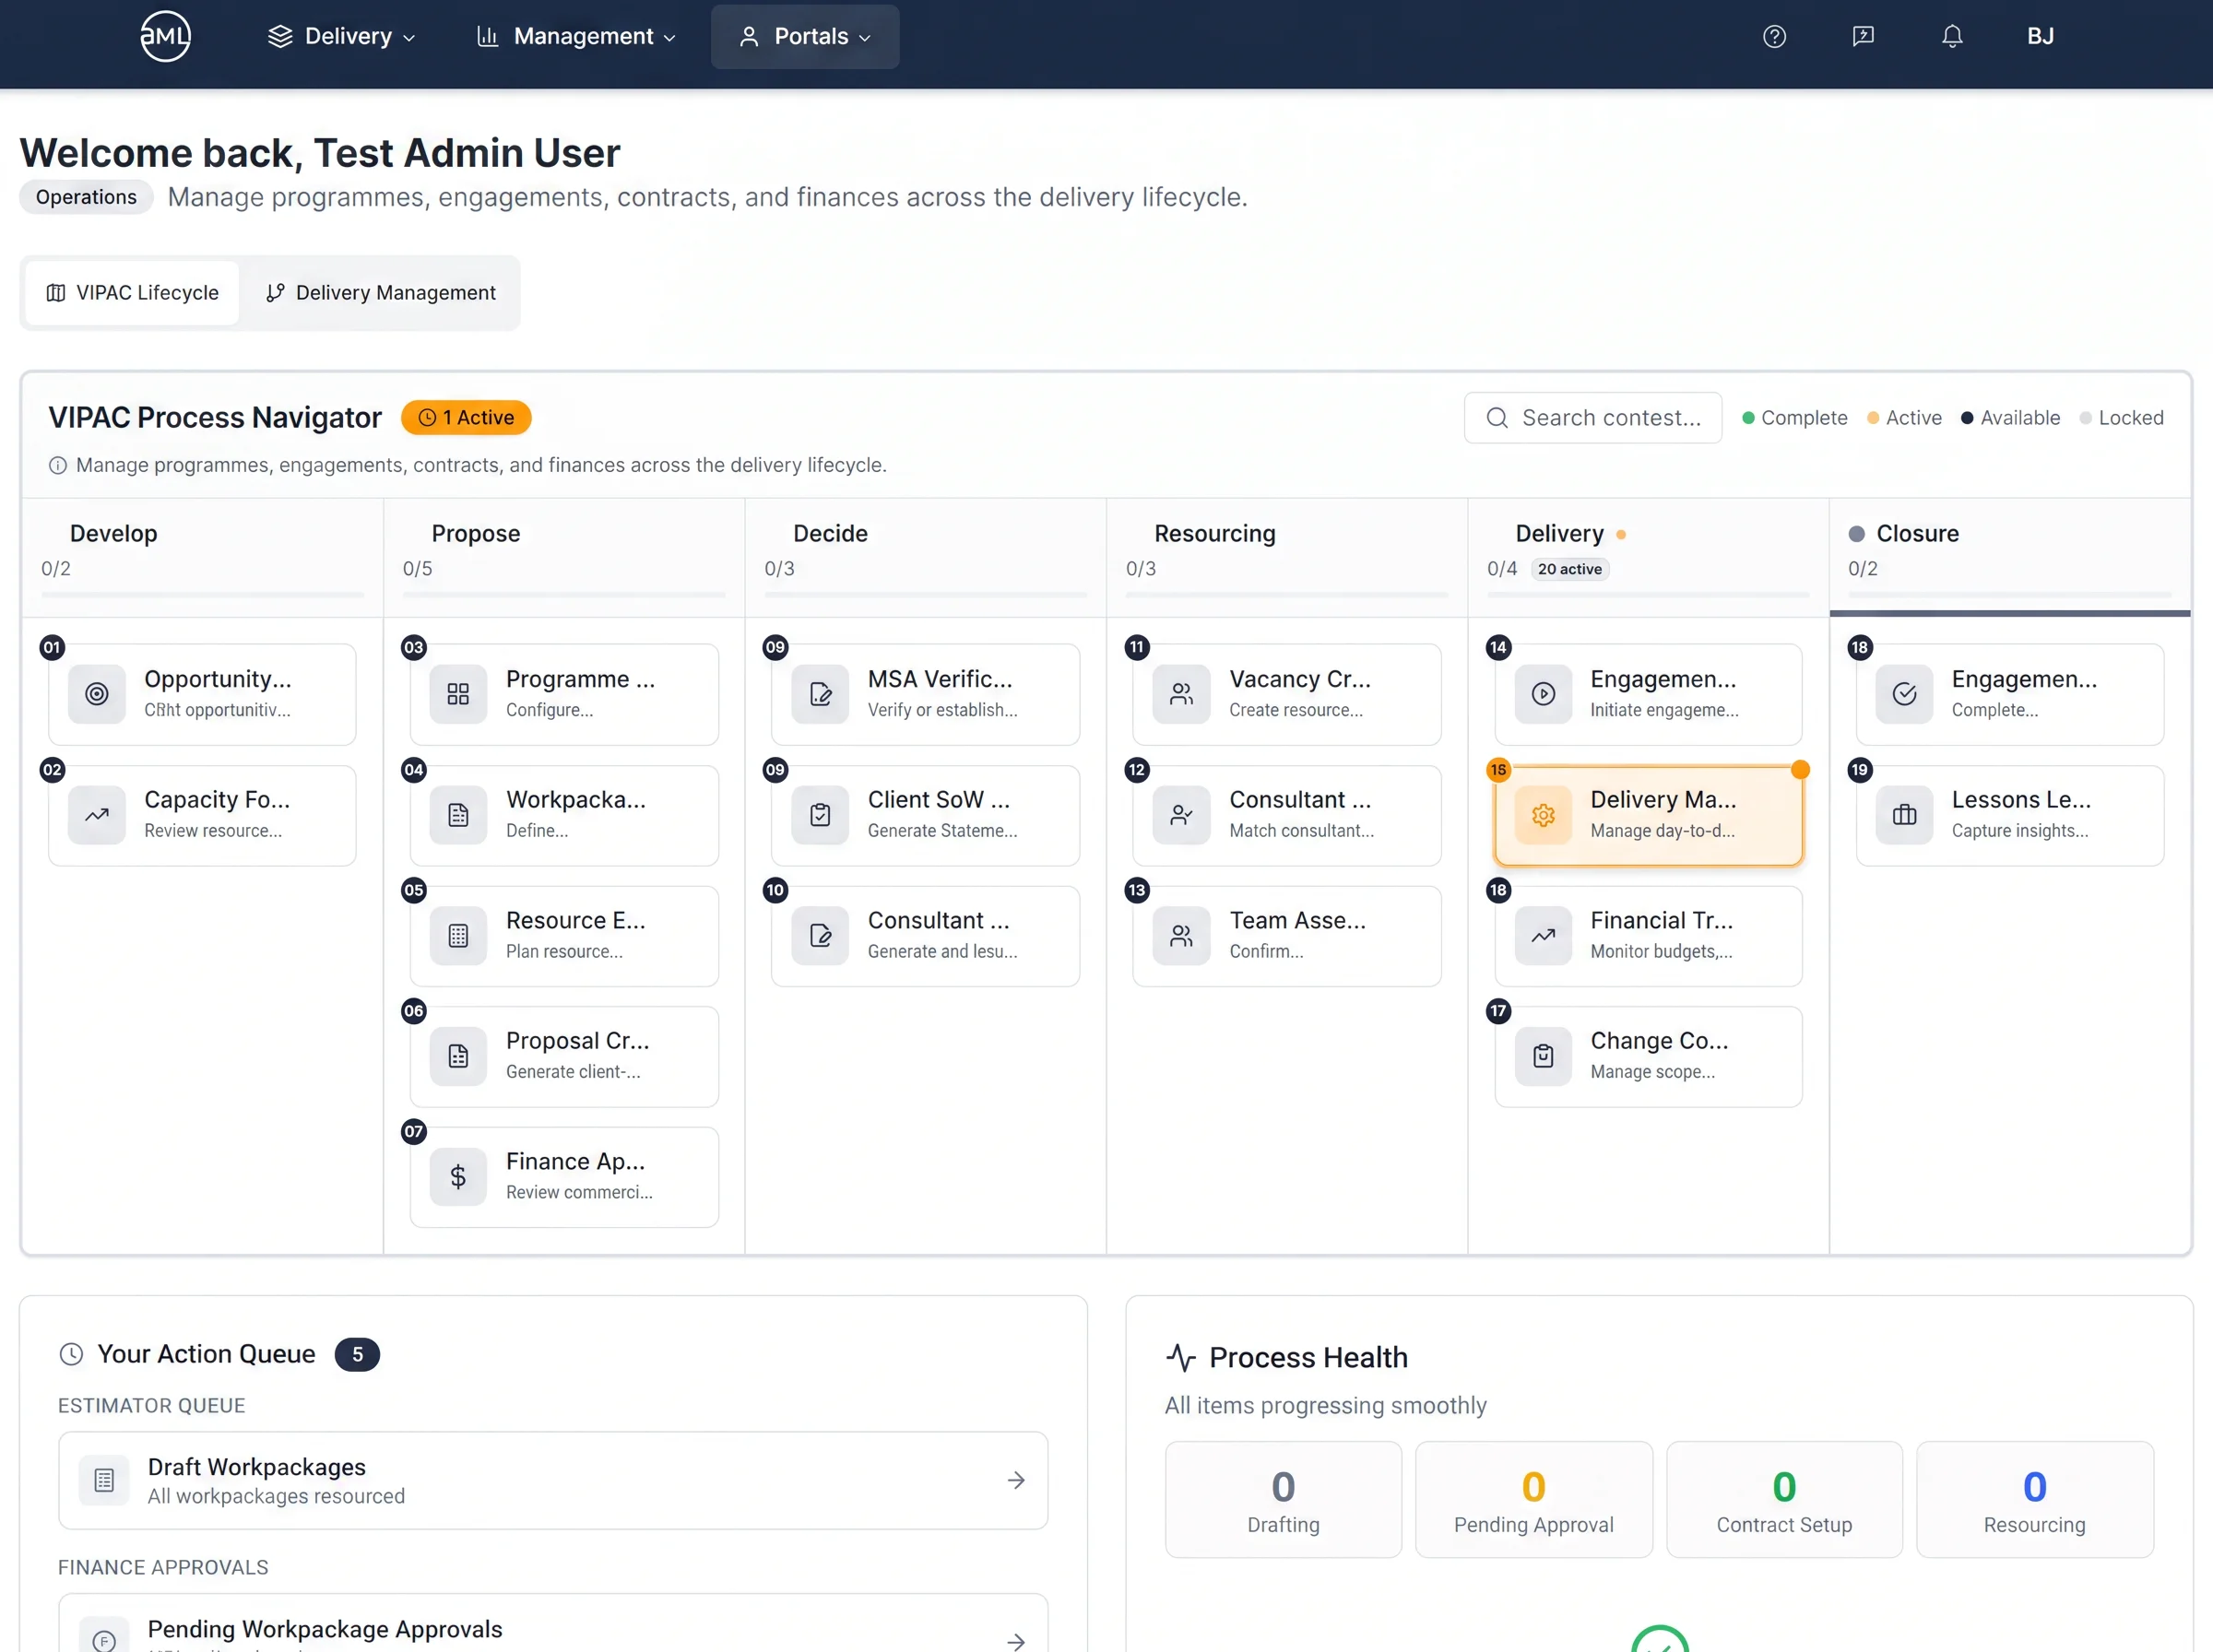This screenshot has height=1652, width=2213.
Task: Click the Programme card grid icon
Action: [458, 694]
